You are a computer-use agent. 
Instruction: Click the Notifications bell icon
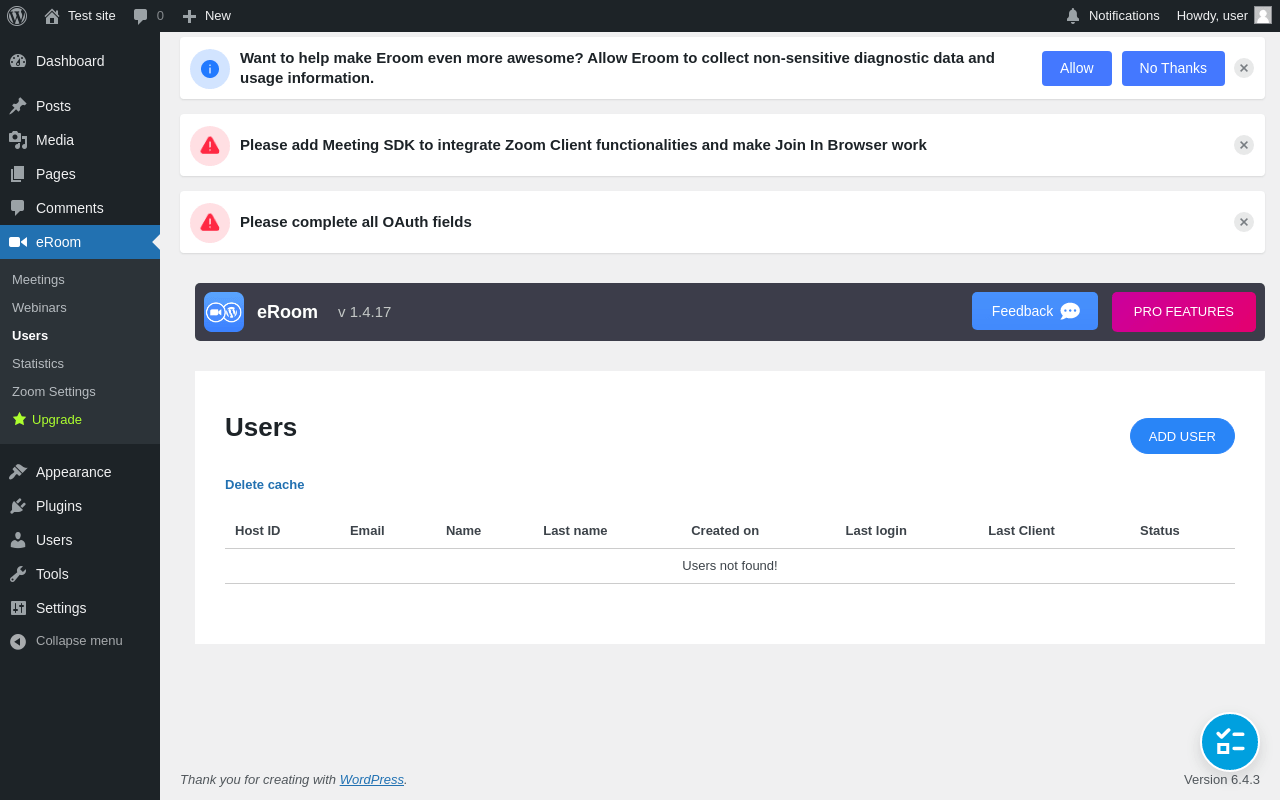1073,16
